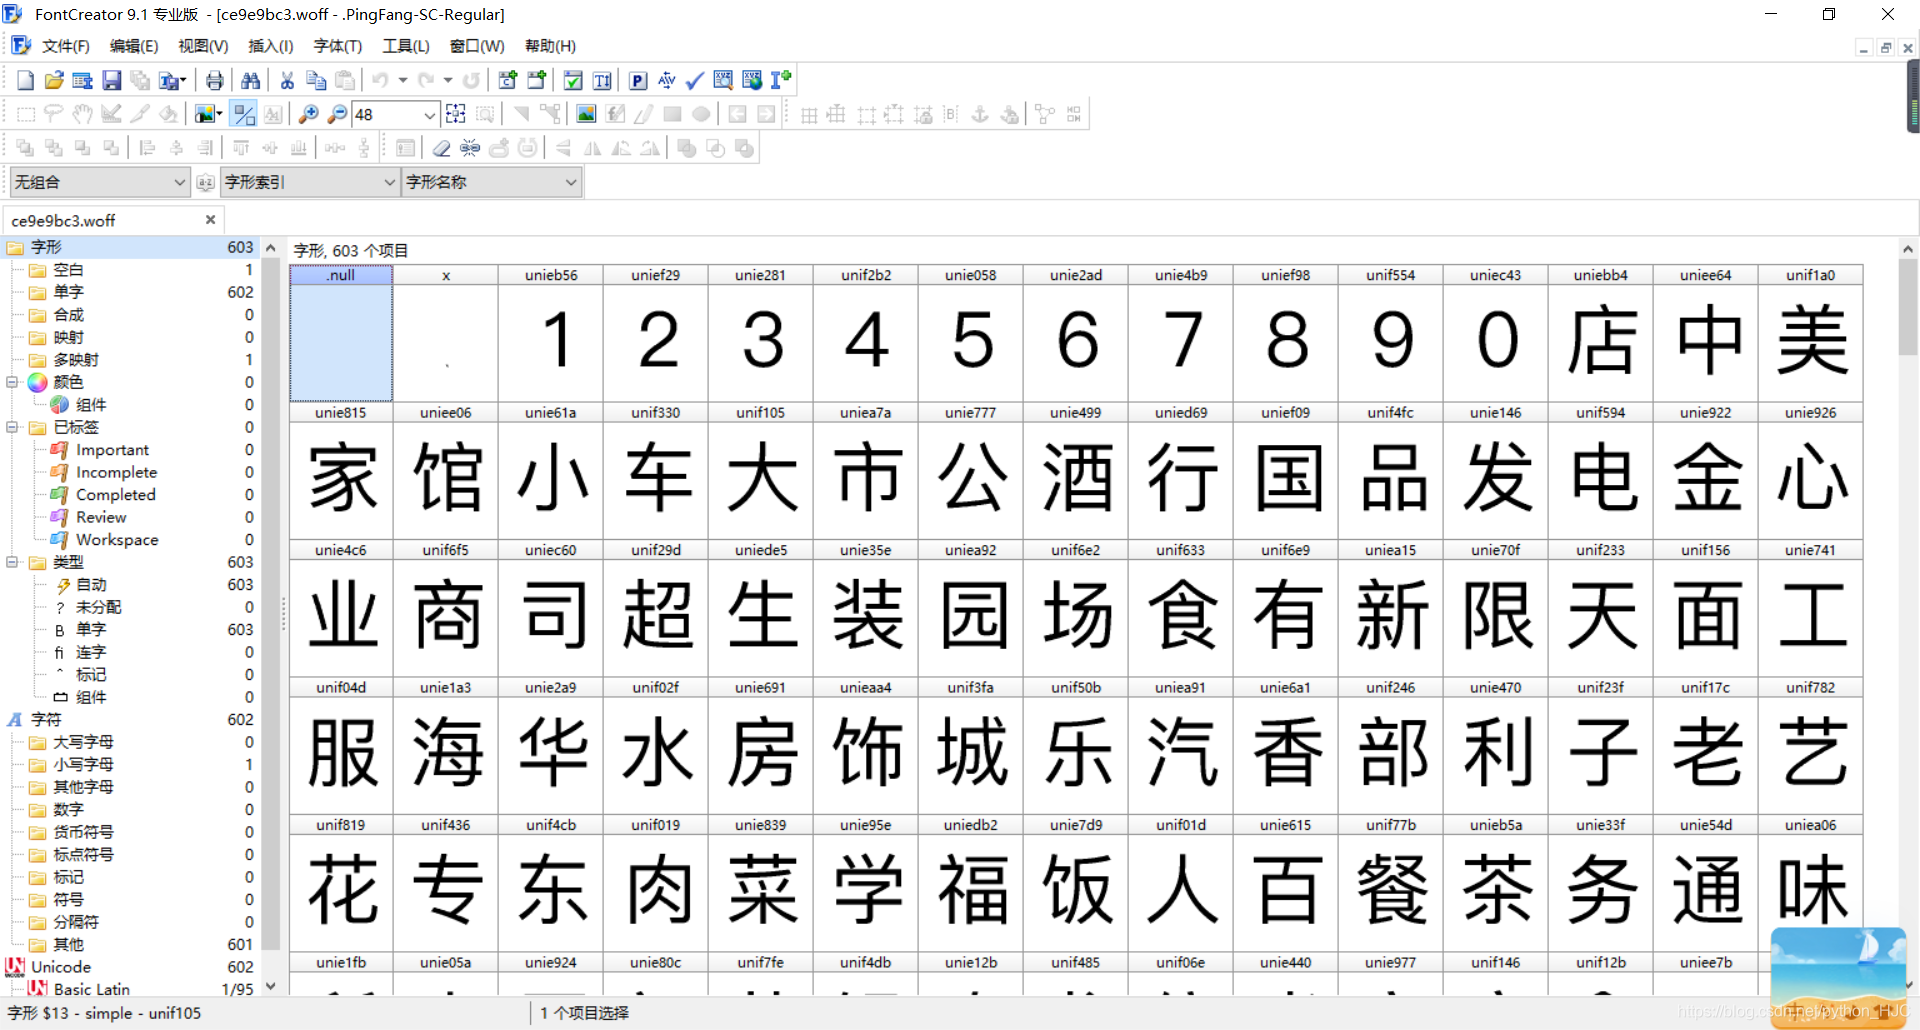Open the AV kerning tool
The image size is (1920, 1030).
coord(667,80)
